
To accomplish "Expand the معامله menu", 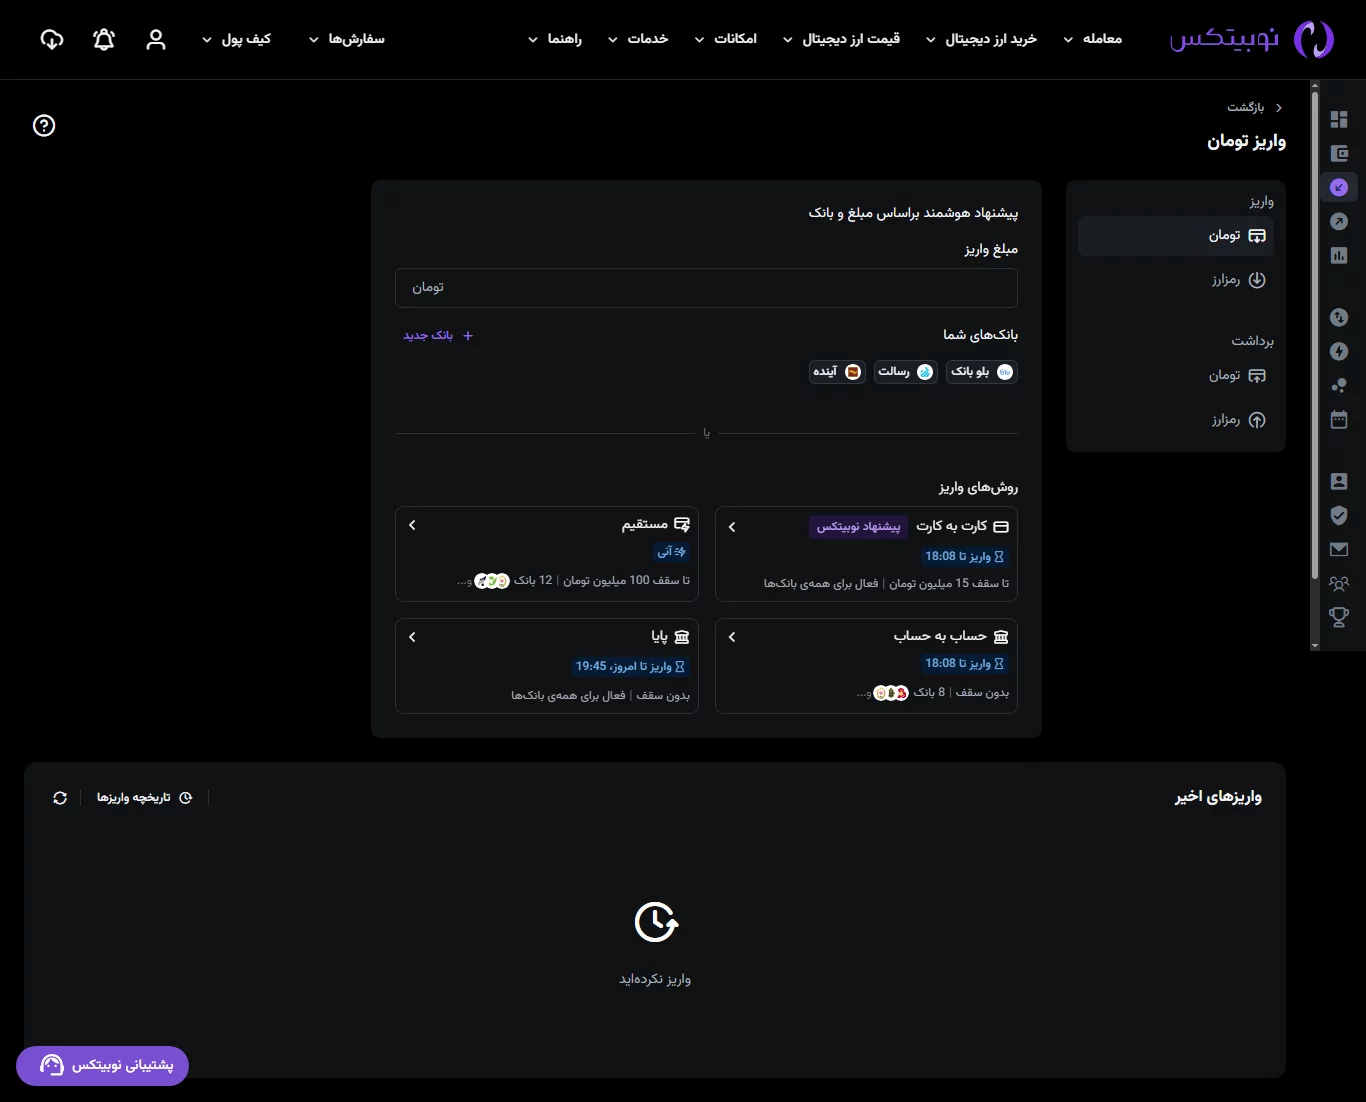I will [x=1092, y=39].
